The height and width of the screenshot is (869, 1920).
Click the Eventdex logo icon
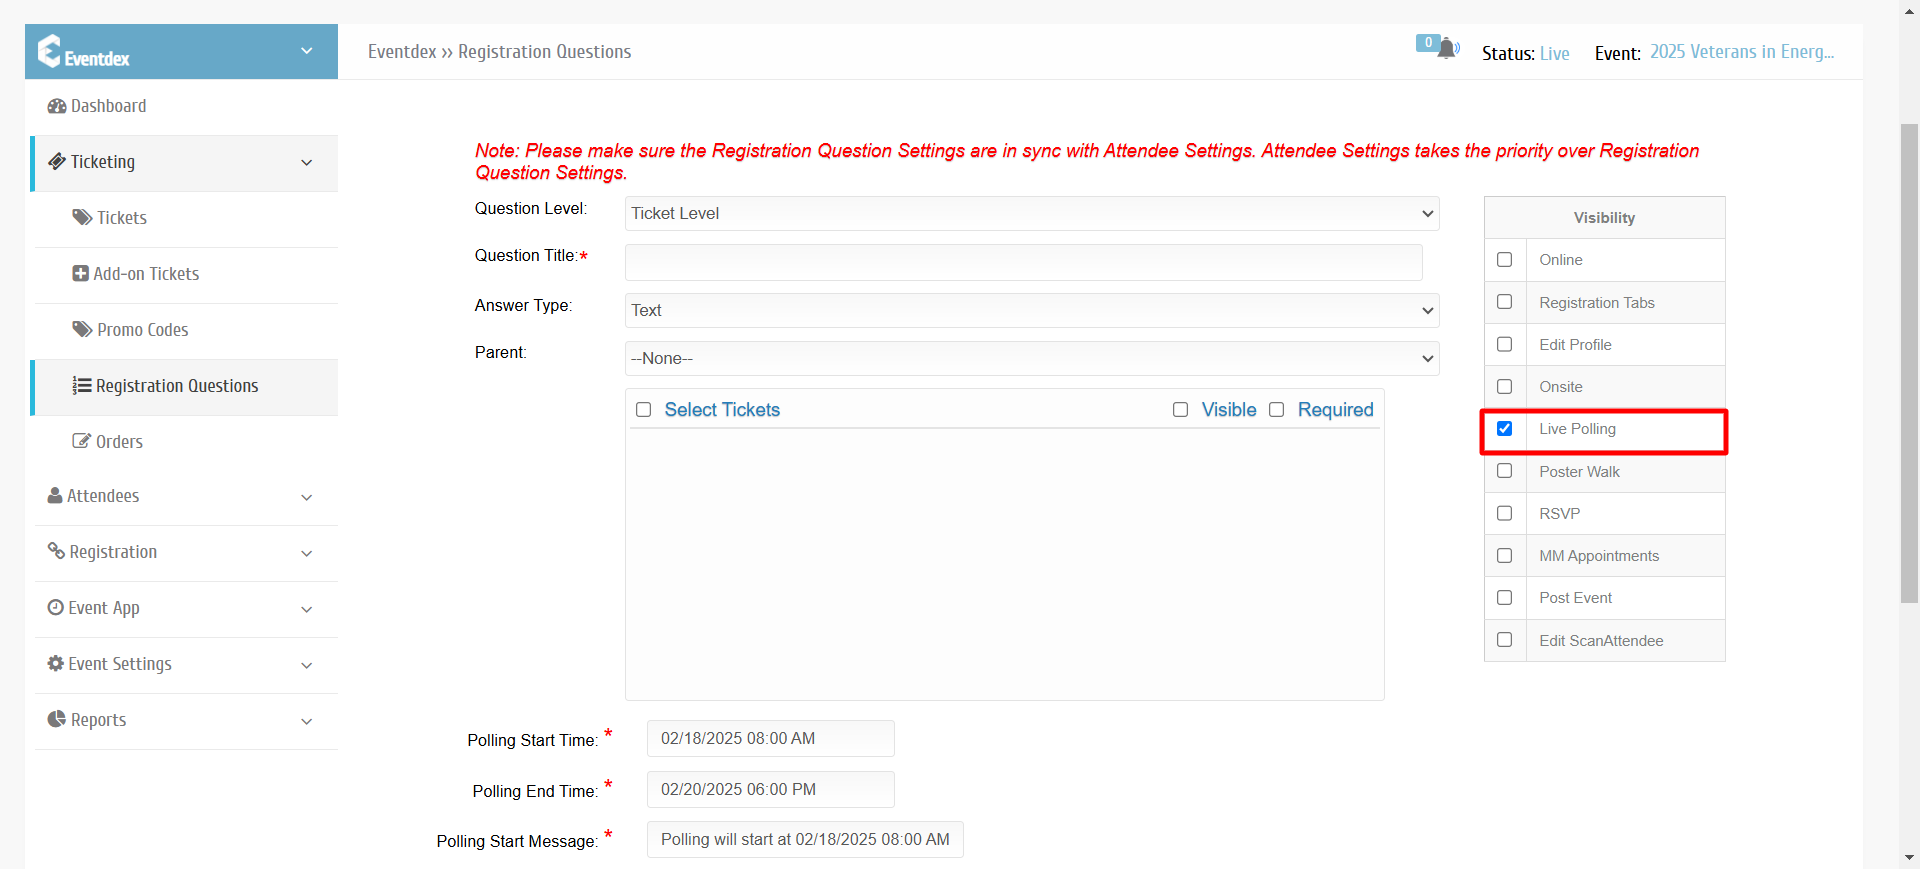tap(49, 51)
